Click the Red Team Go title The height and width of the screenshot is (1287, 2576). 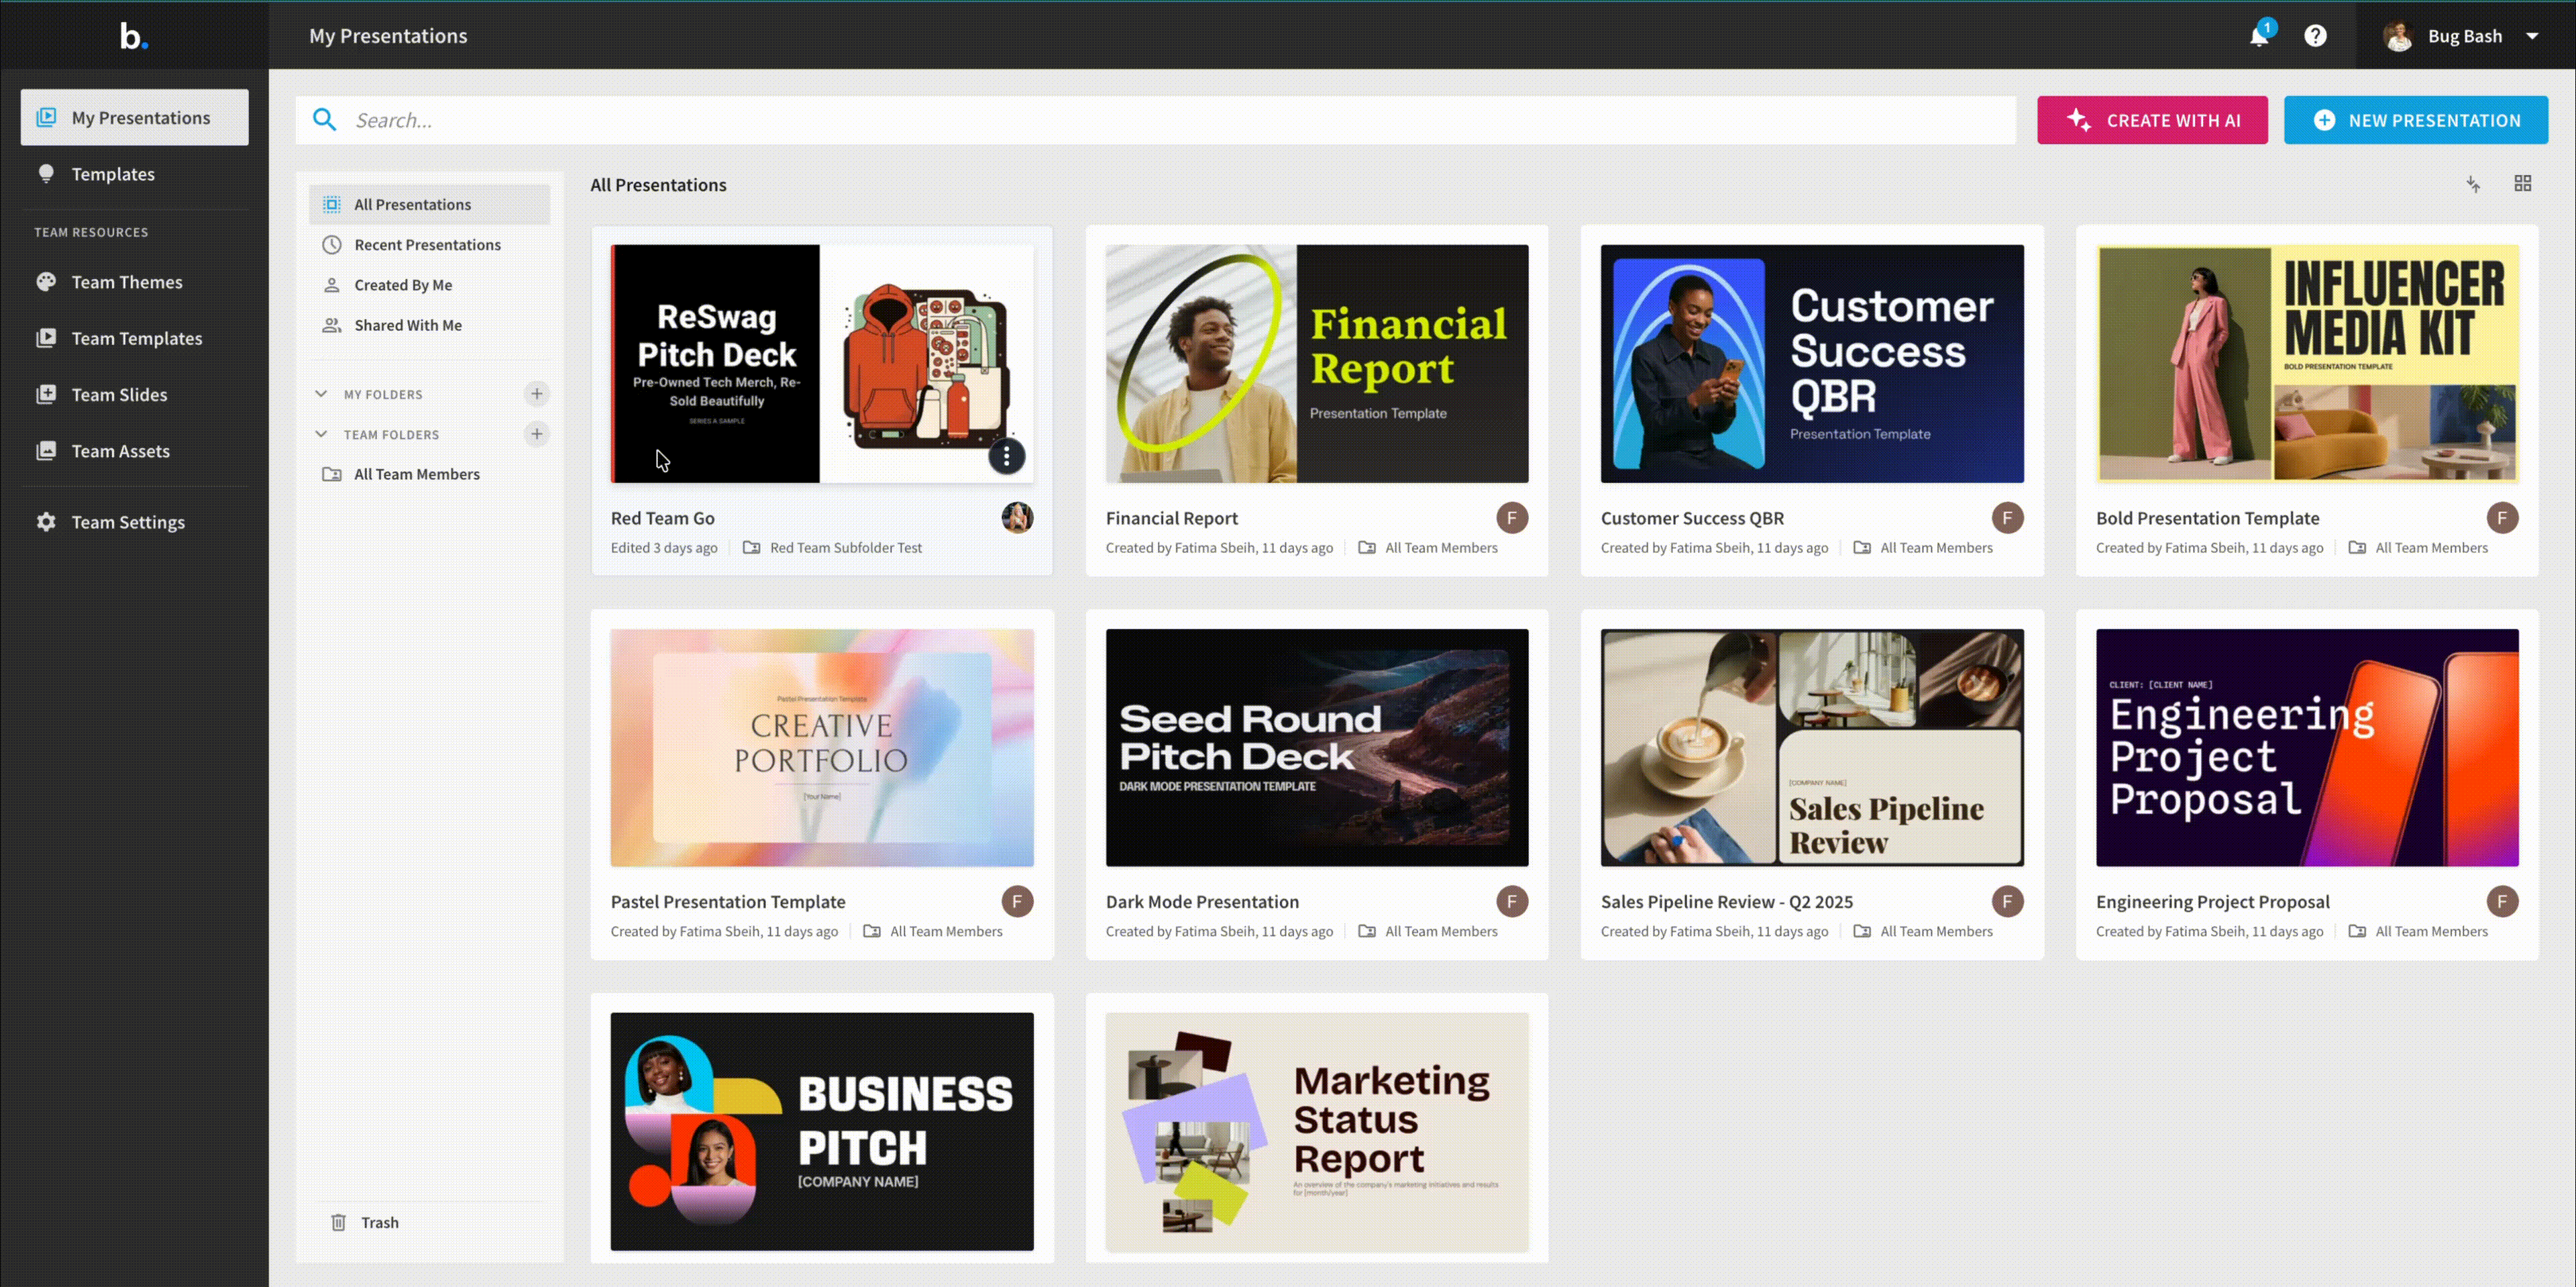tap(663, 518)
